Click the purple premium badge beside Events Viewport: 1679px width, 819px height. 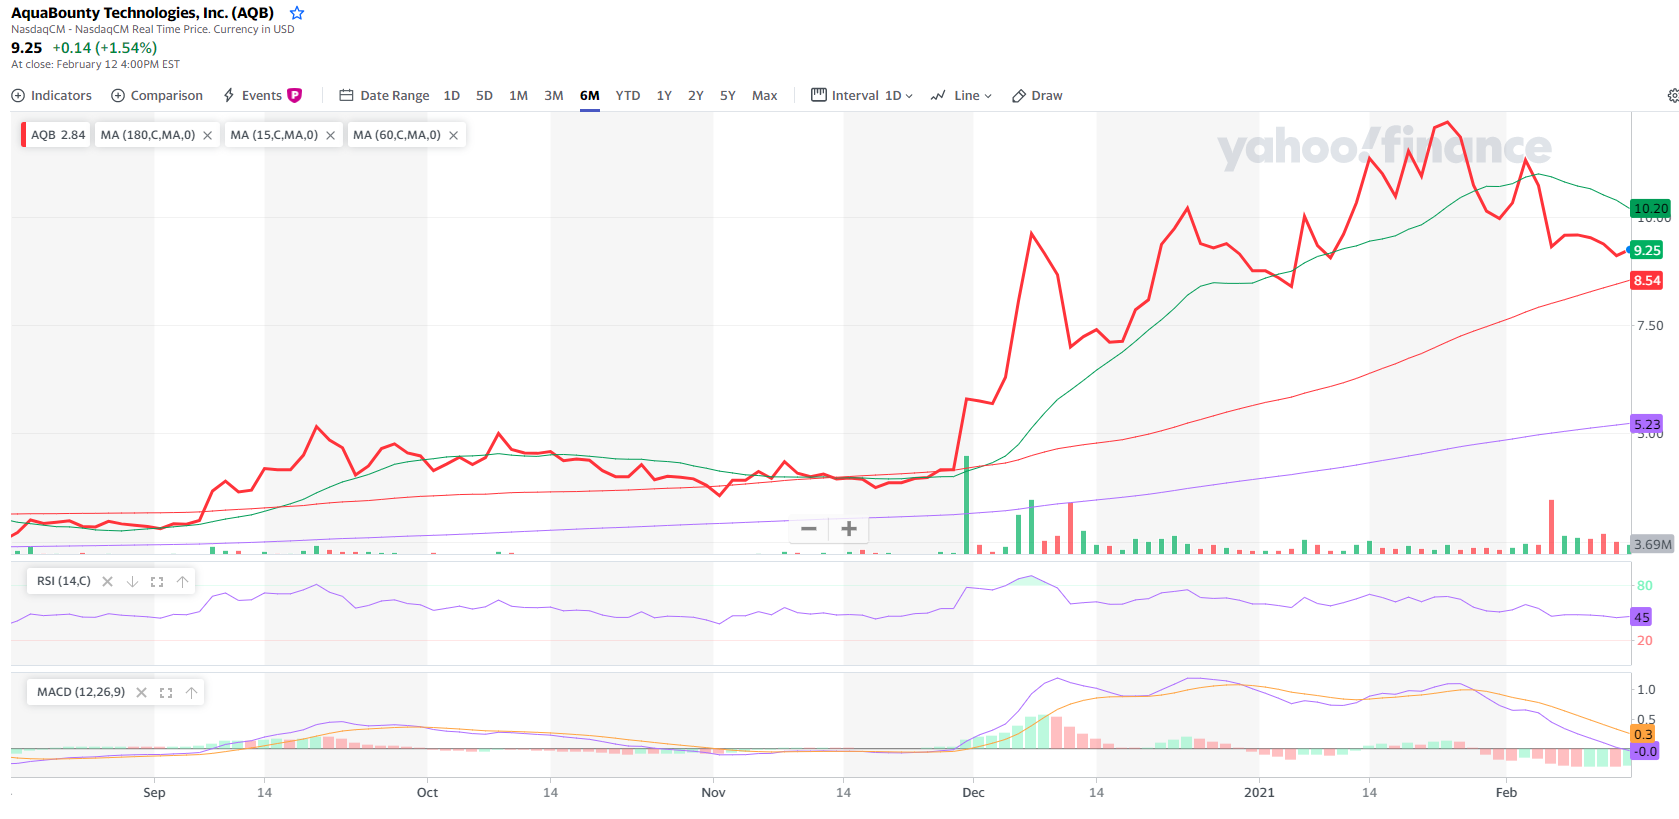click(x=295, y=95)
